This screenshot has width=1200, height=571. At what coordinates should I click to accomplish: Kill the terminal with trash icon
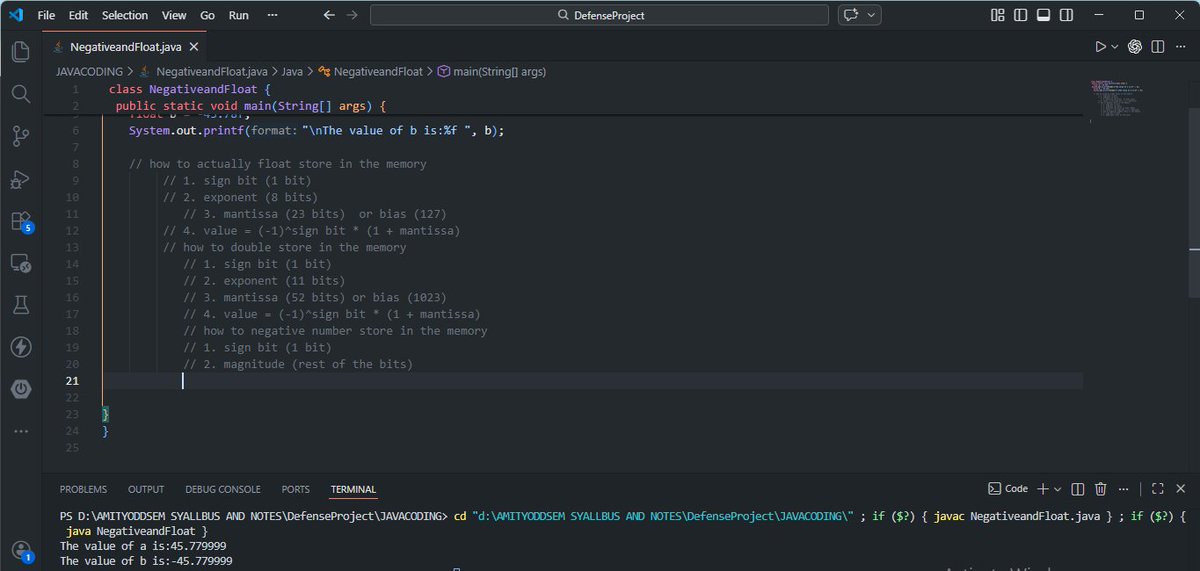(1101, 489)
